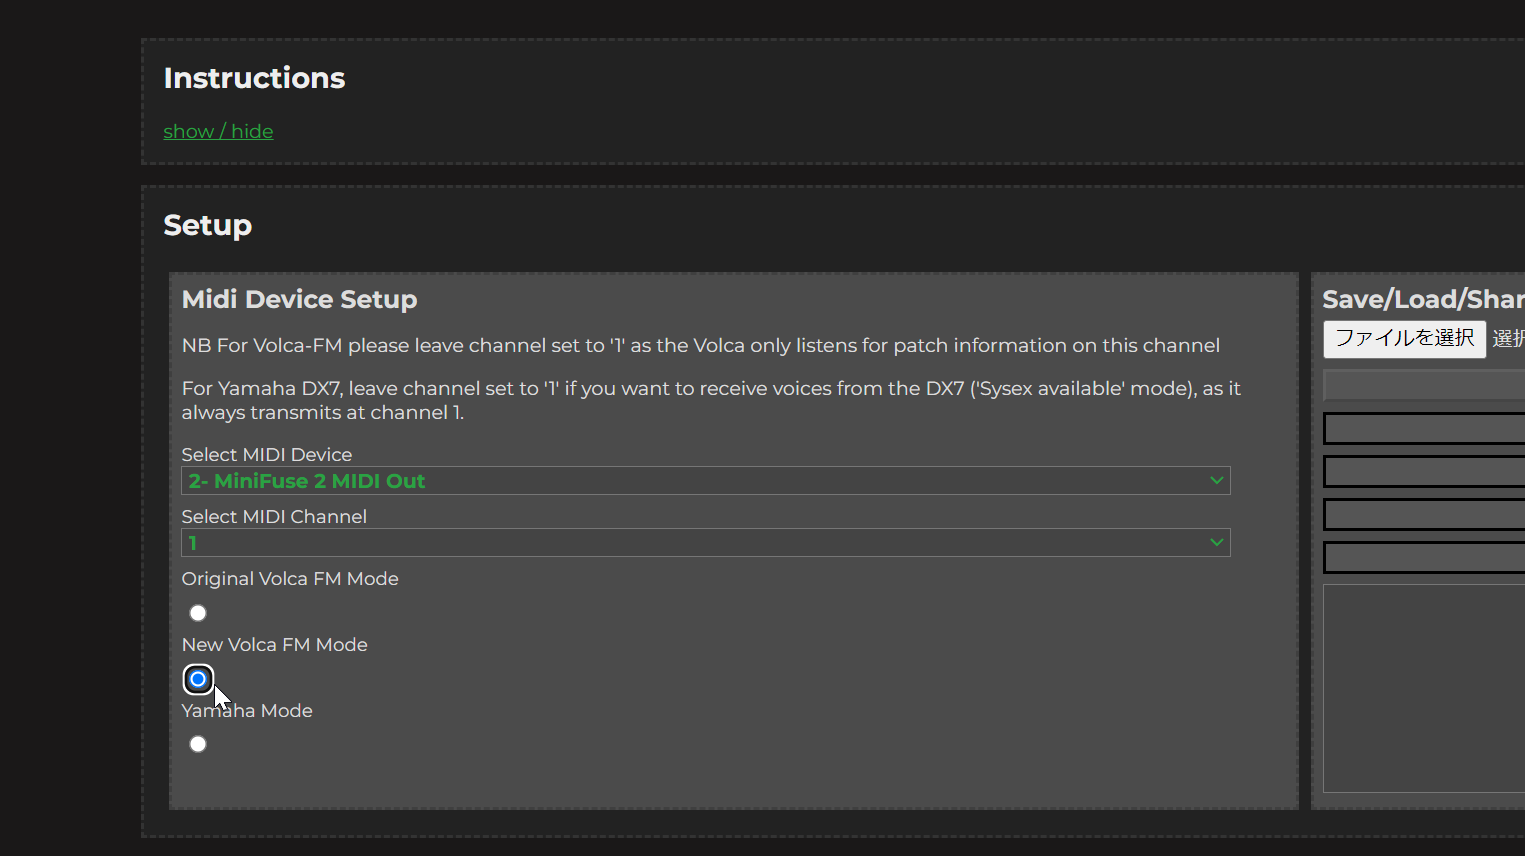Open the Select MIDI Channel dropdown
The width and height of the screenshot is (1525, 856).
point(705,543)
